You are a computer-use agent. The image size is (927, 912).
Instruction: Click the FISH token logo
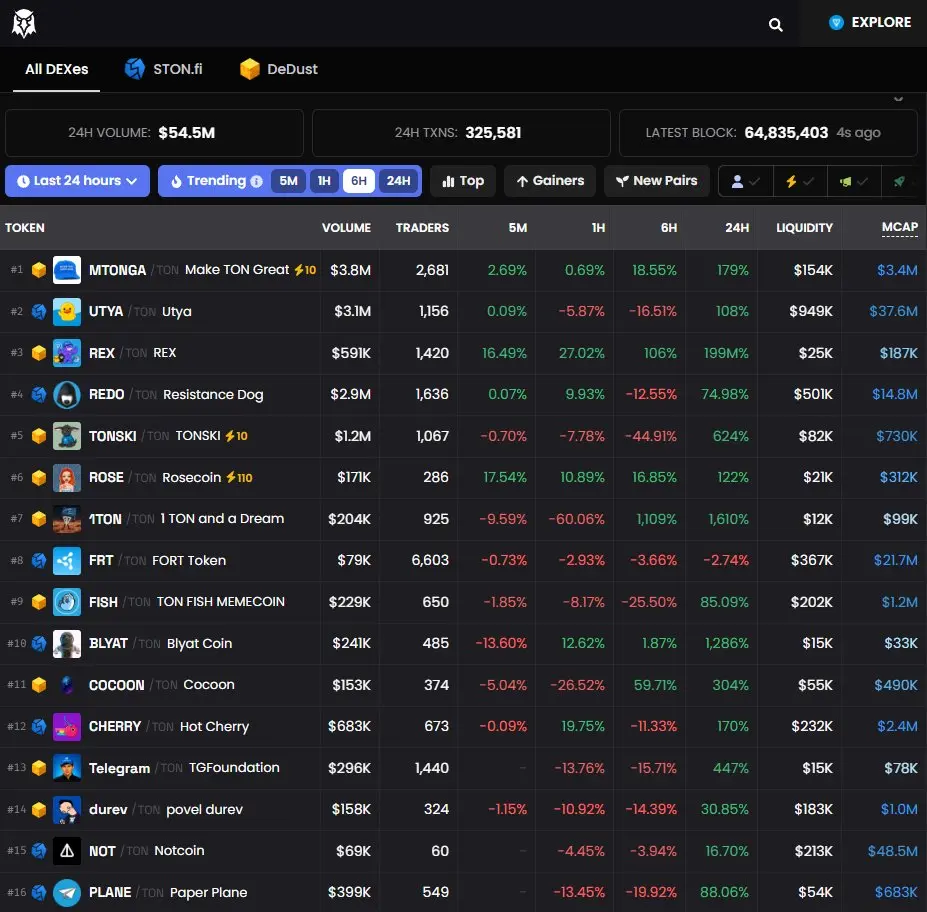click(67, 602)
